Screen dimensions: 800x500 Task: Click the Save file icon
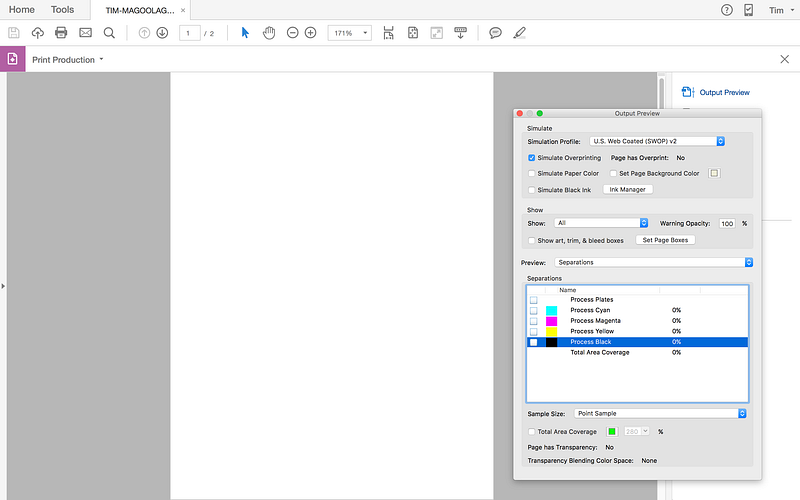click(14, 33)
